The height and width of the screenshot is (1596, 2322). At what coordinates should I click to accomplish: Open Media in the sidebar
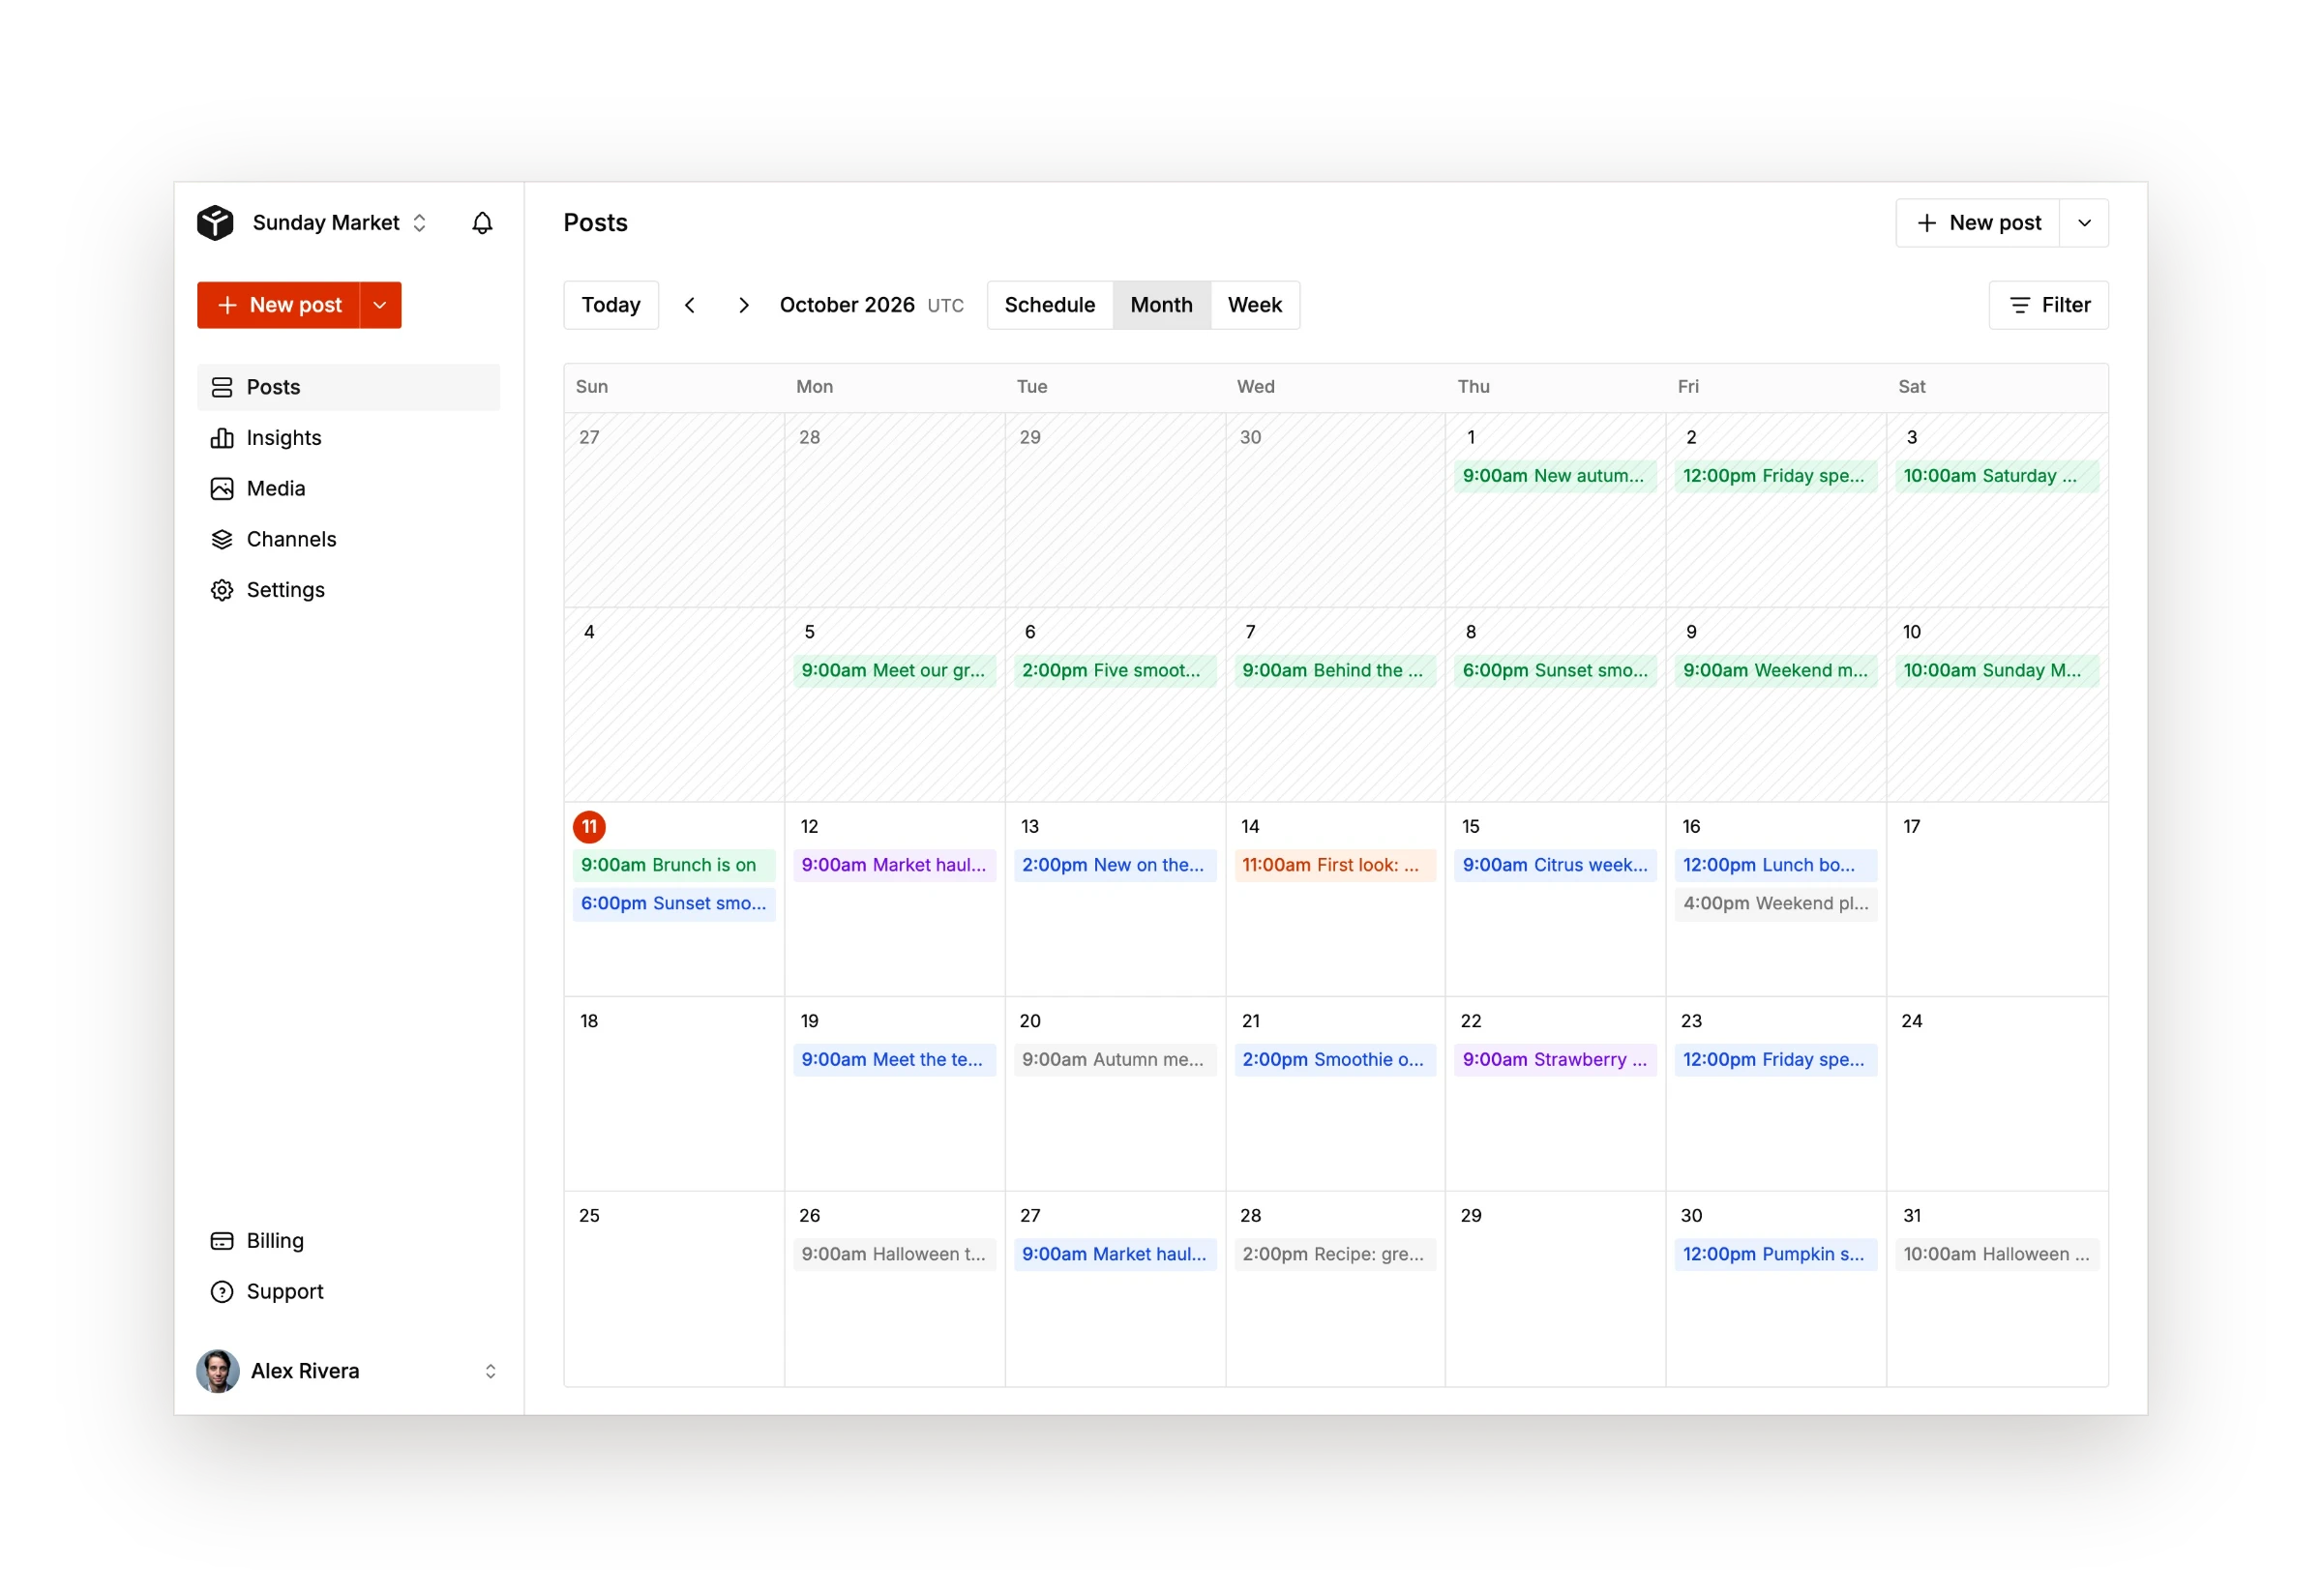pos(348,489)
